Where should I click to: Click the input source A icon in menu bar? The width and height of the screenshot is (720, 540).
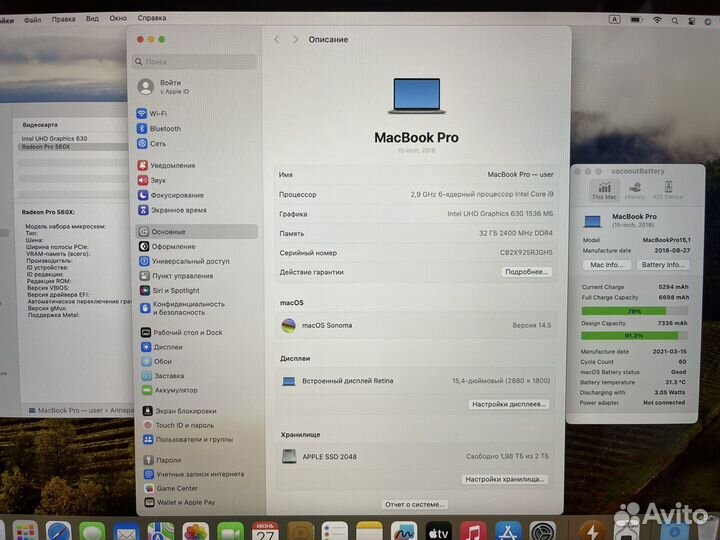point(614,19)
